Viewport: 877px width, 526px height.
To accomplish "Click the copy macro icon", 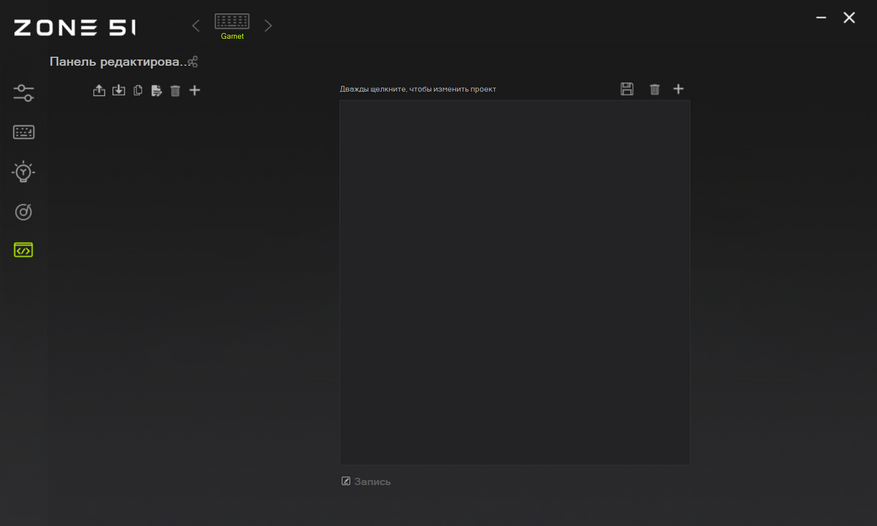I will 138,90.
